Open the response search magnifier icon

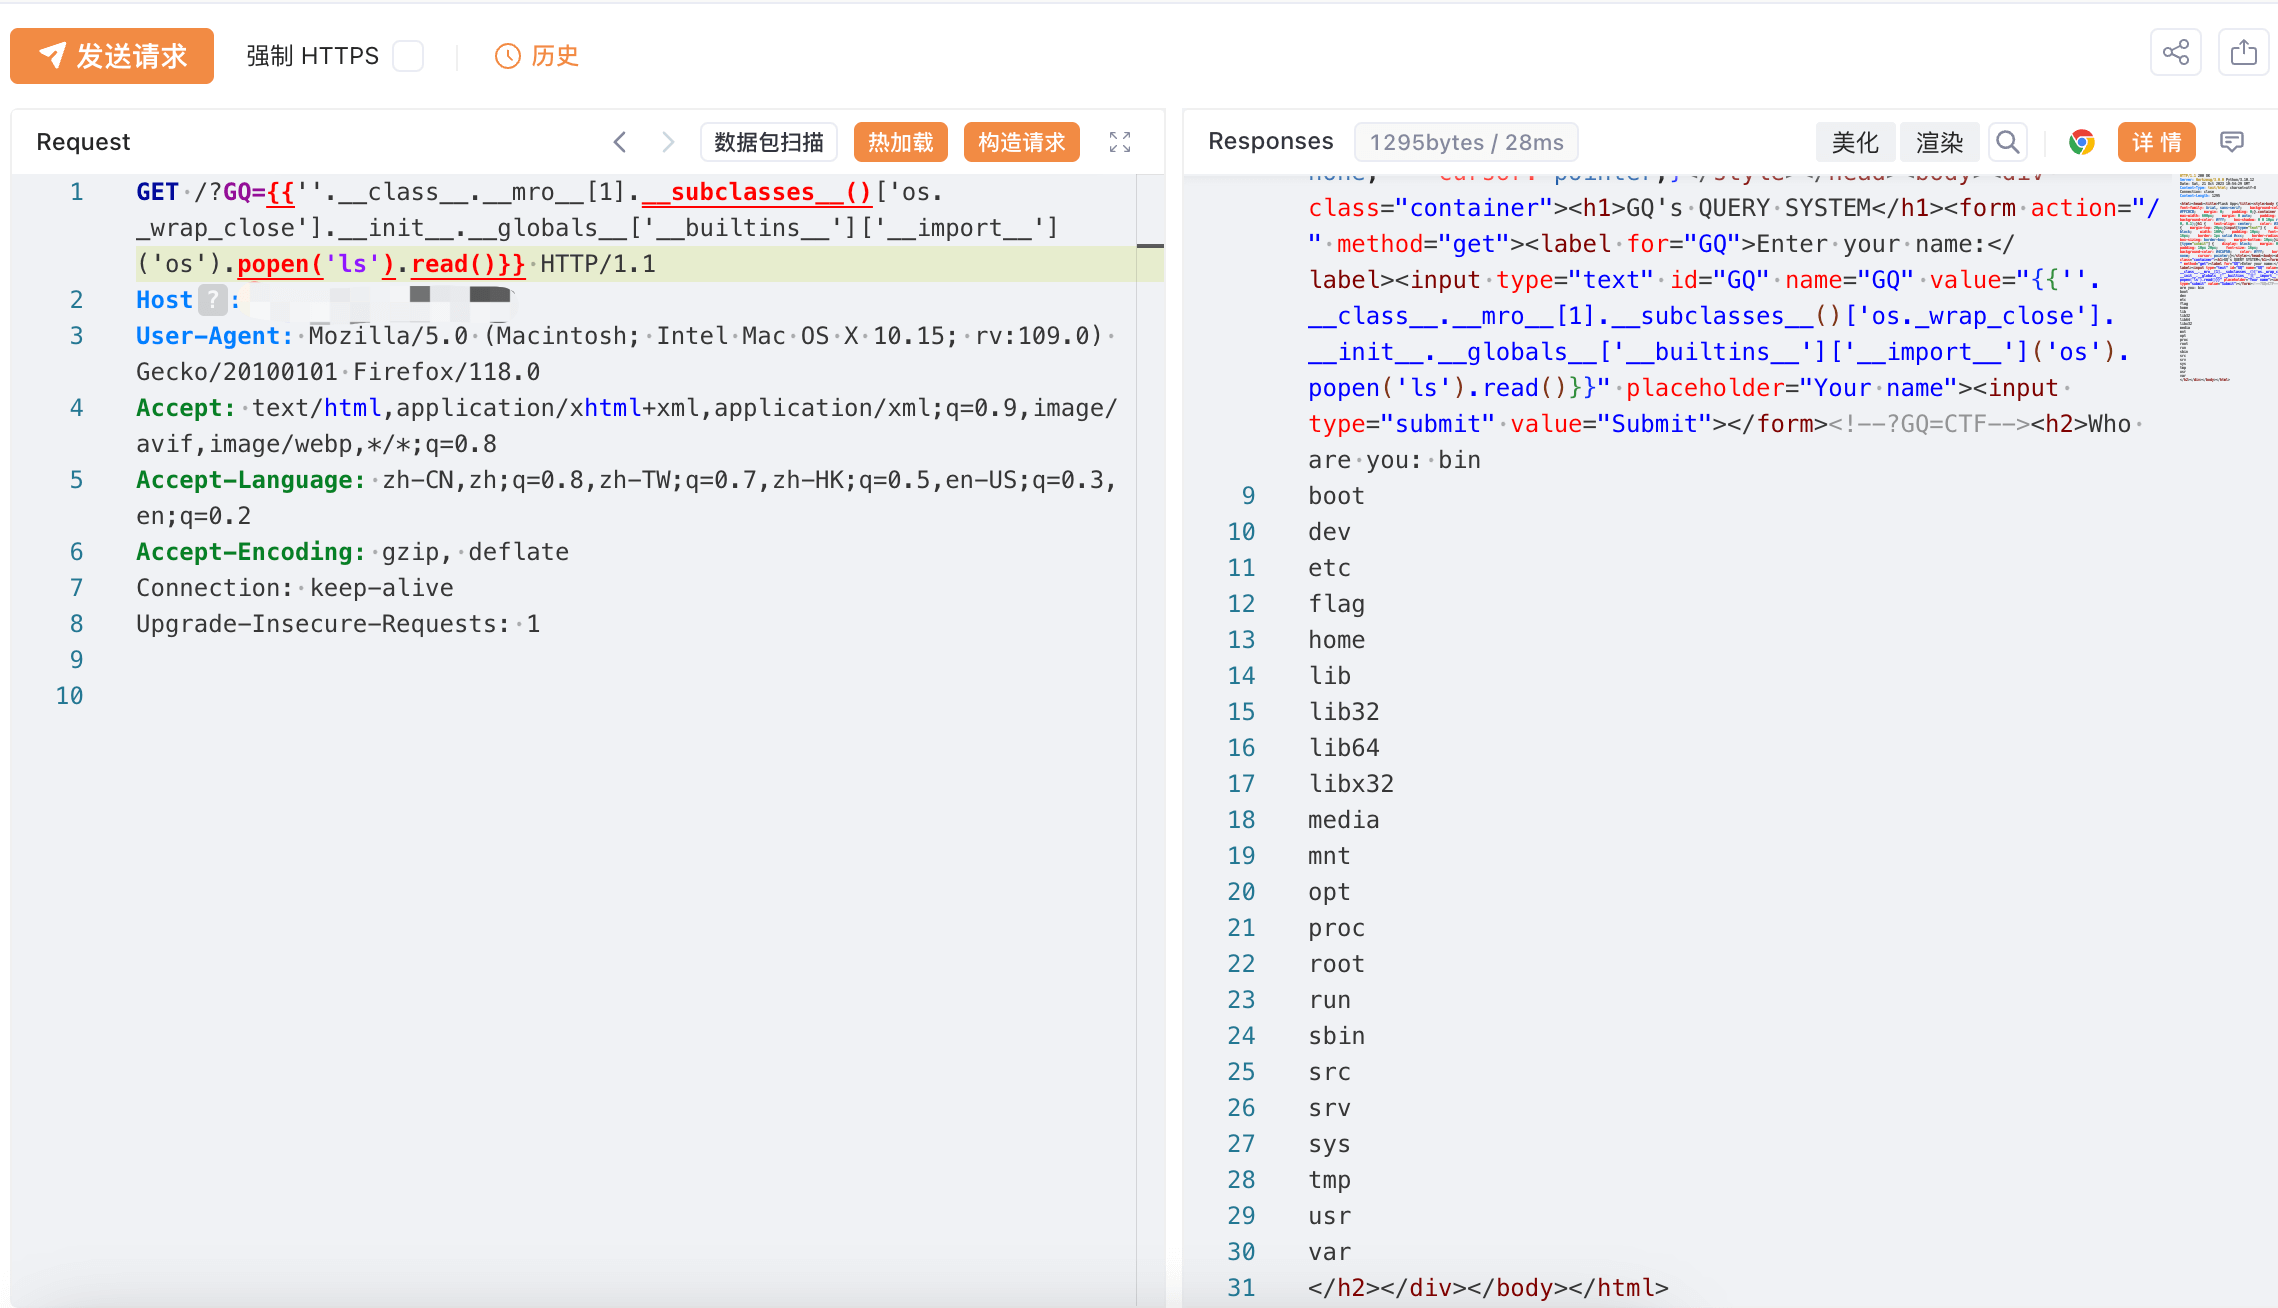pyautogui.click(x=2008, y=142)
